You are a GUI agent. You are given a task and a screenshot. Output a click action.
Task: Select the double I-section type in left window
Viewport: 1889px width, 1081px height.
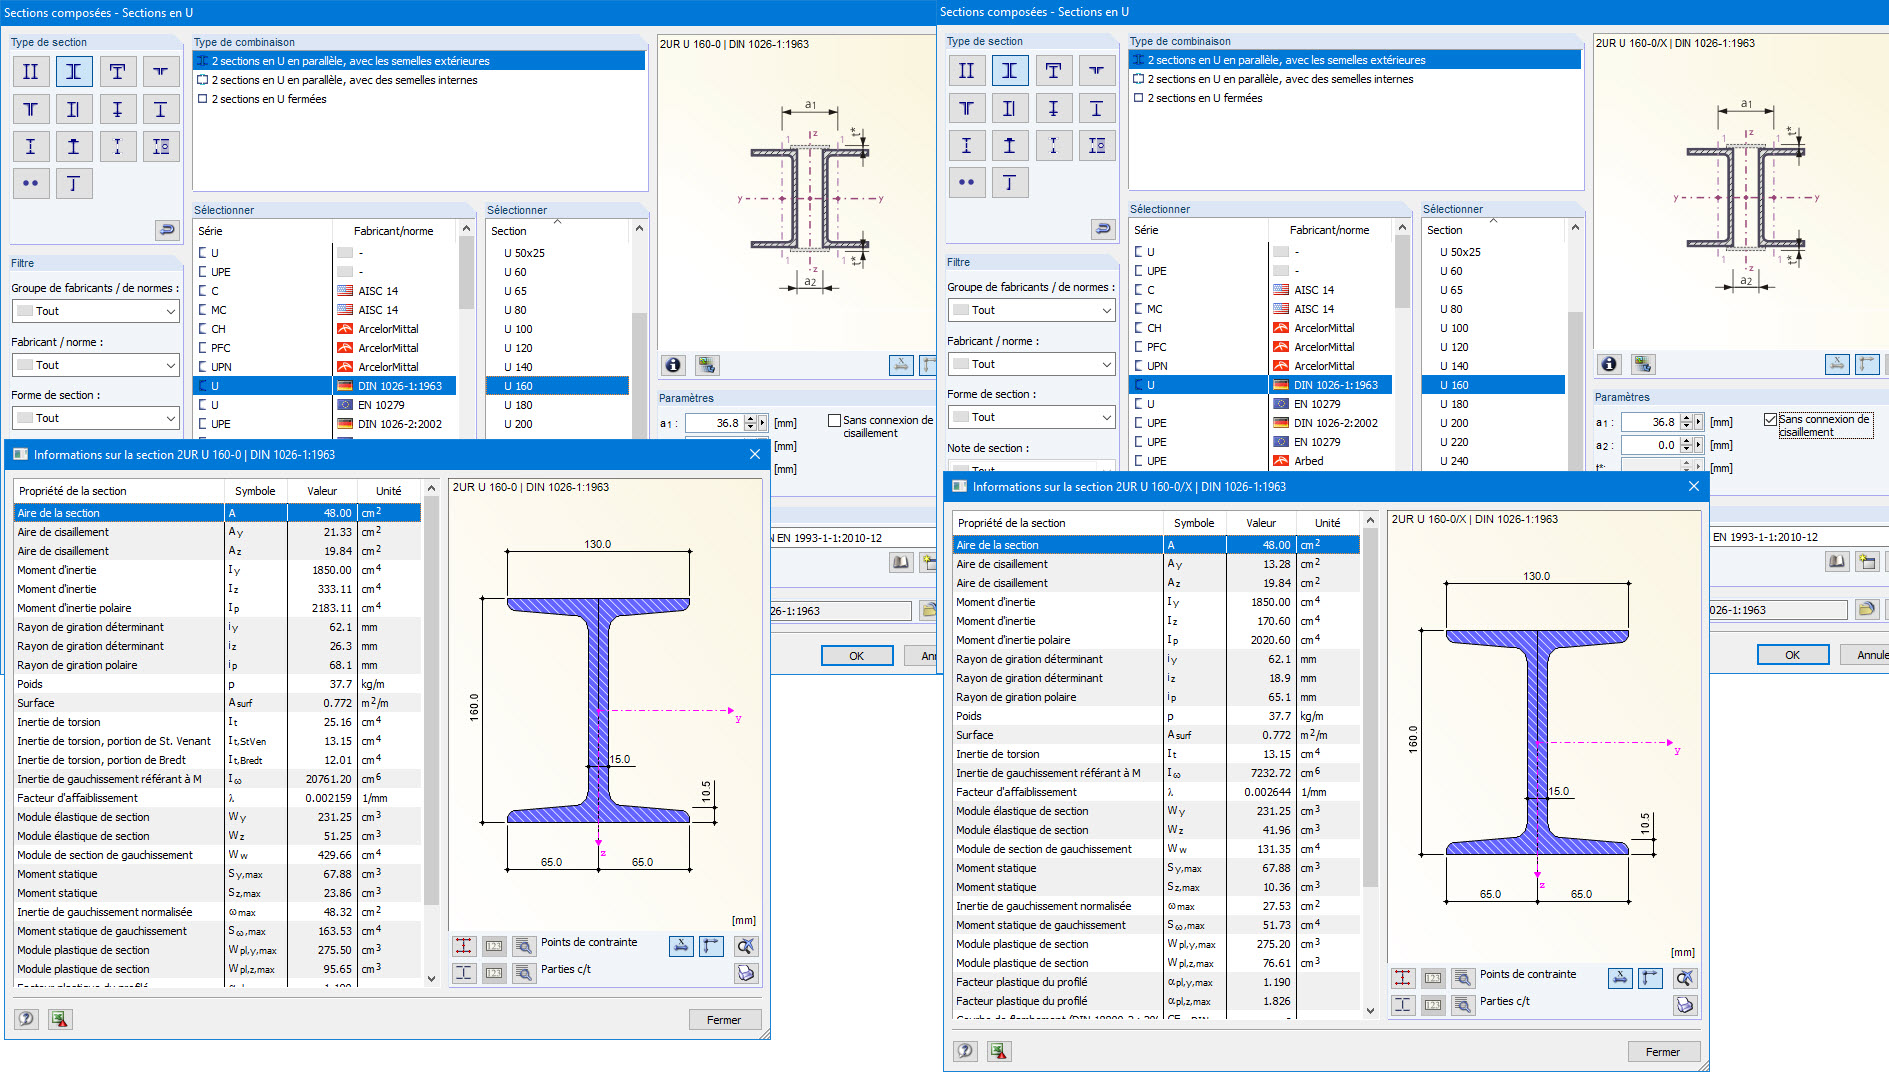[x=31, y=72]
